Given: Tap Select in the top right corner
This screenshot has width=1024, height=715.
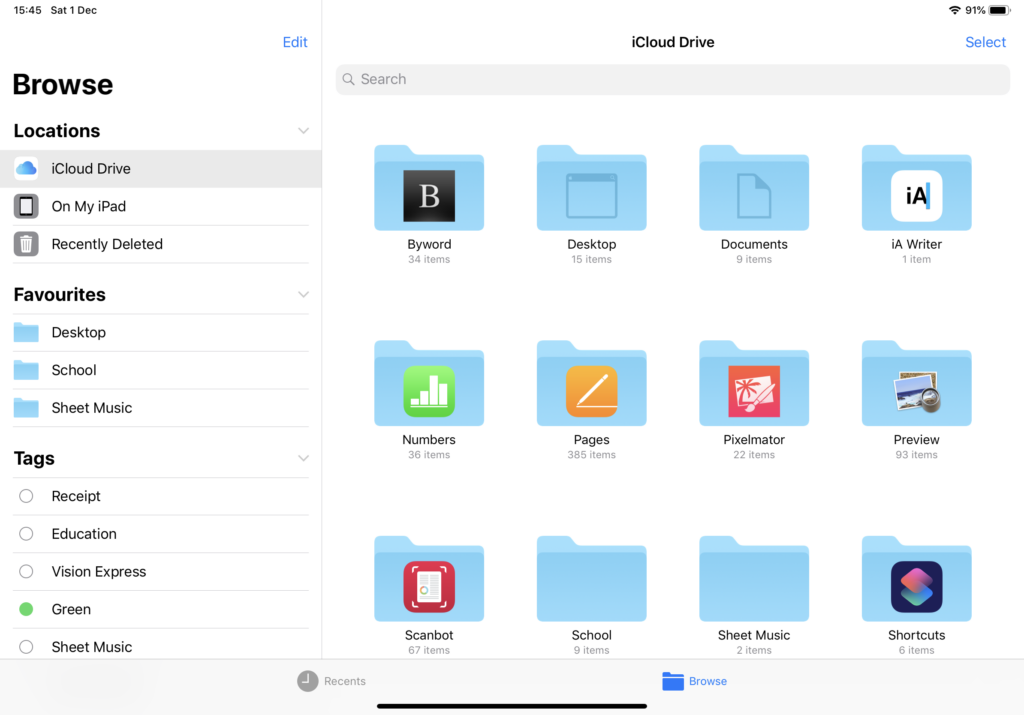Looking at the screenshot, I should (x=985, y=42).
